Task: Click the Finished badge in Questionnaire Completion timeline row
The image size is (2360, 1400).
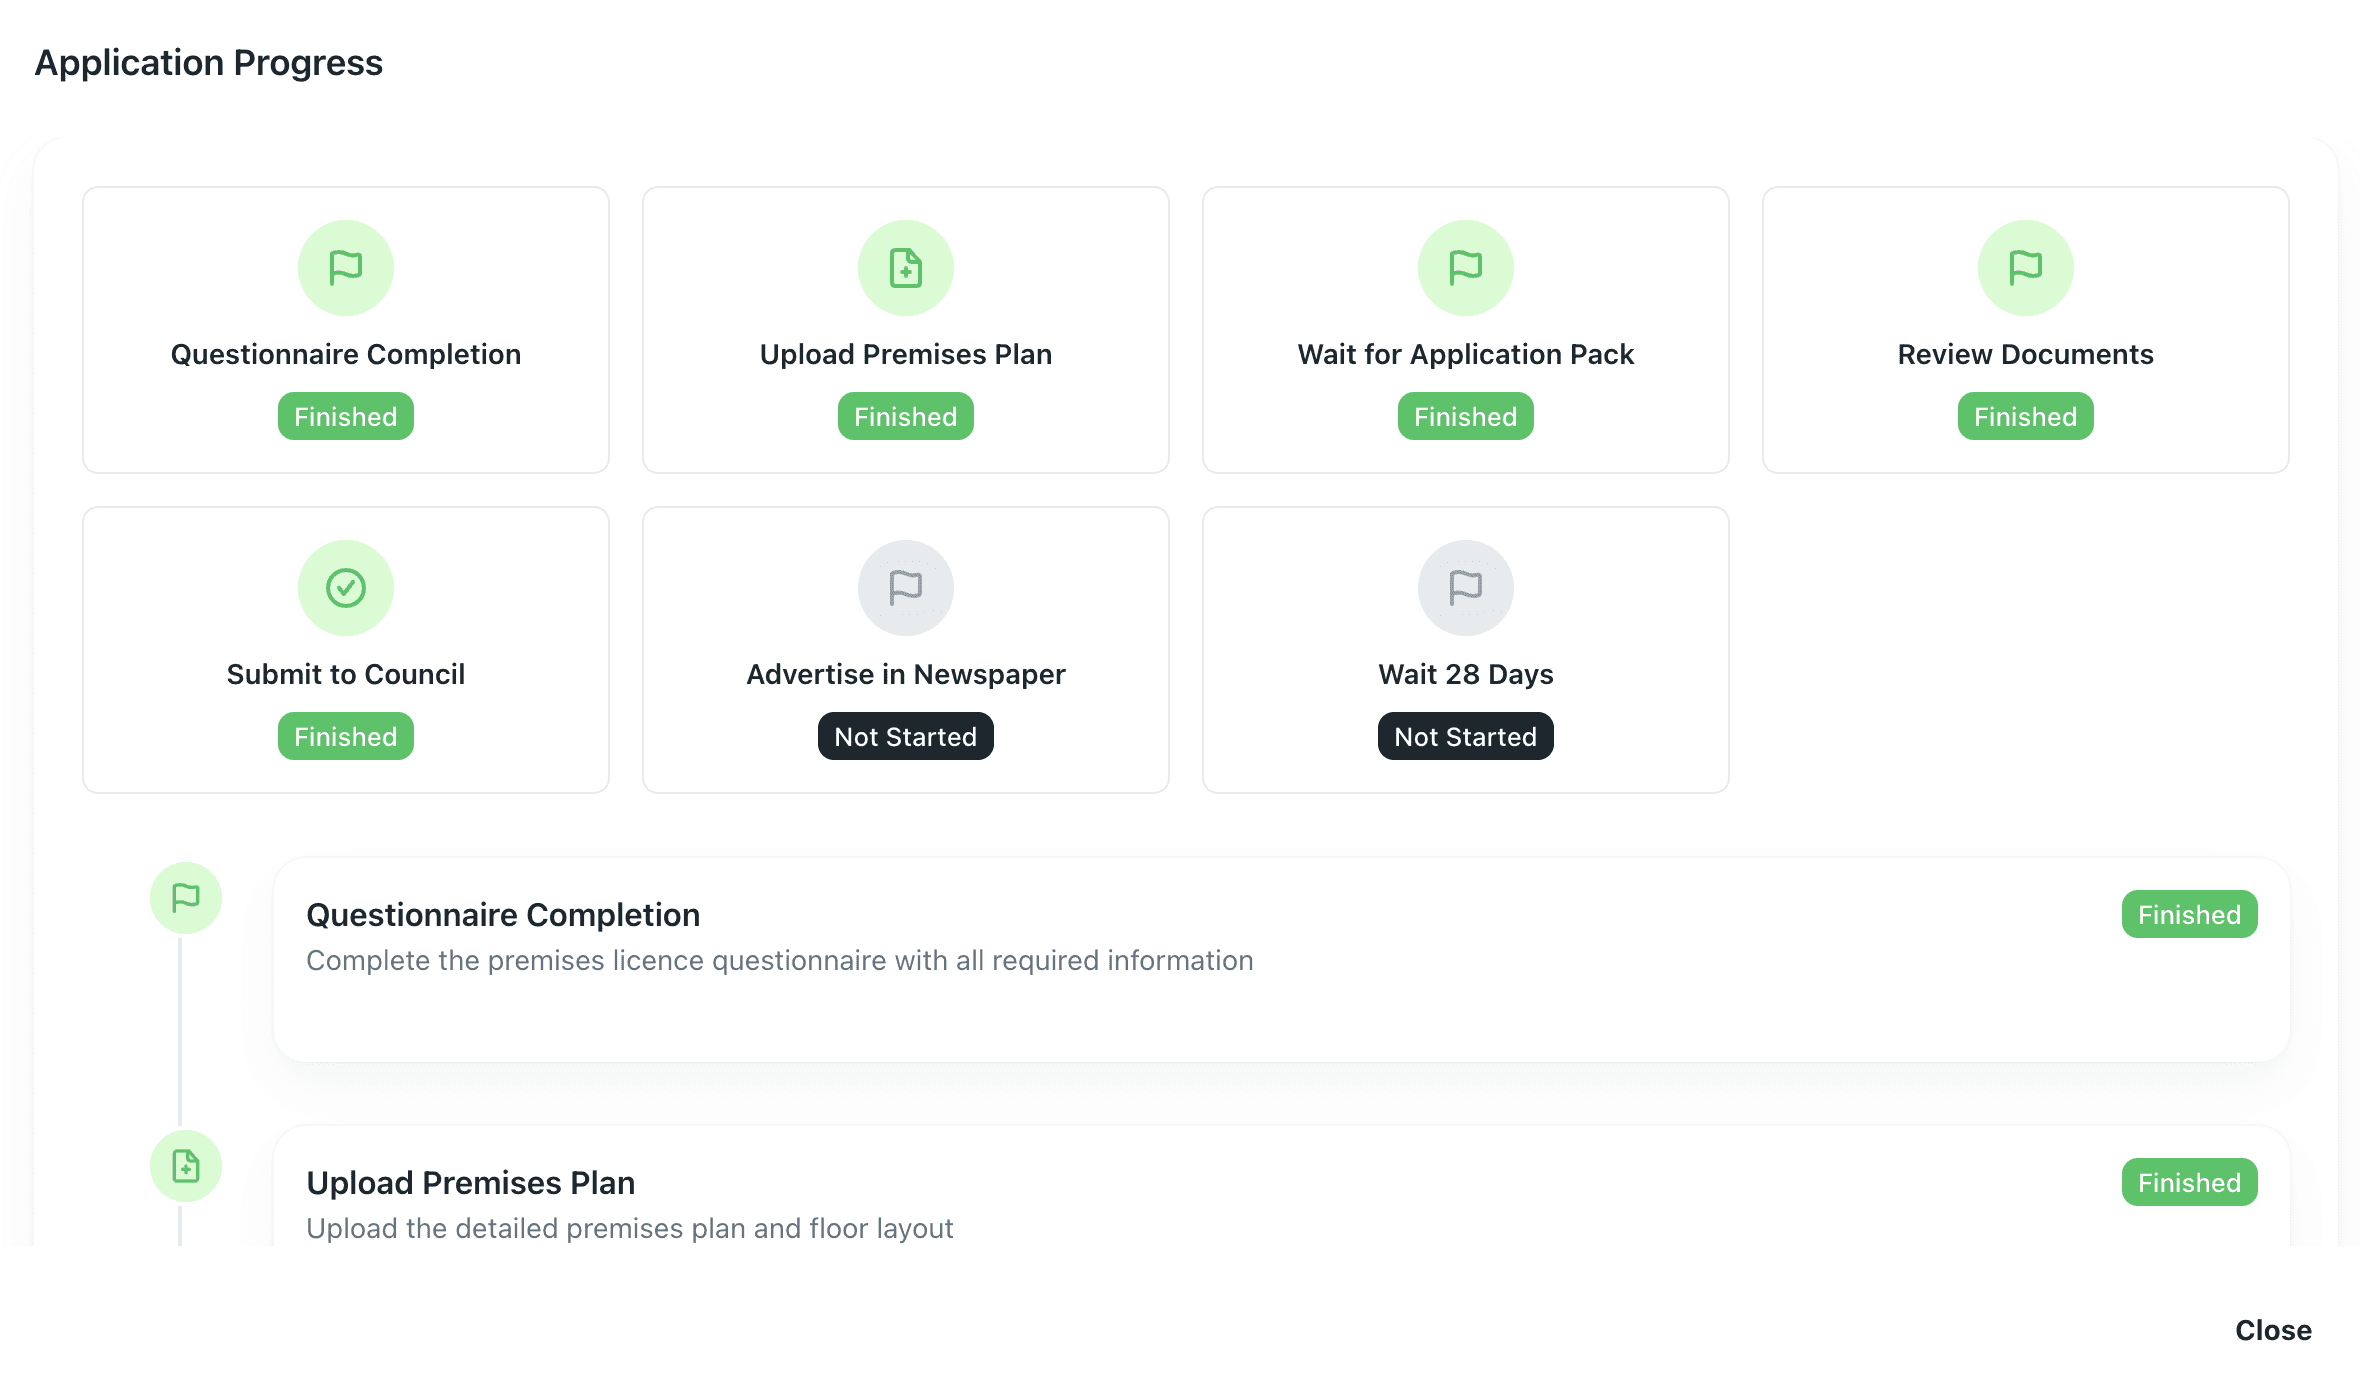Action: (2190, 914)
